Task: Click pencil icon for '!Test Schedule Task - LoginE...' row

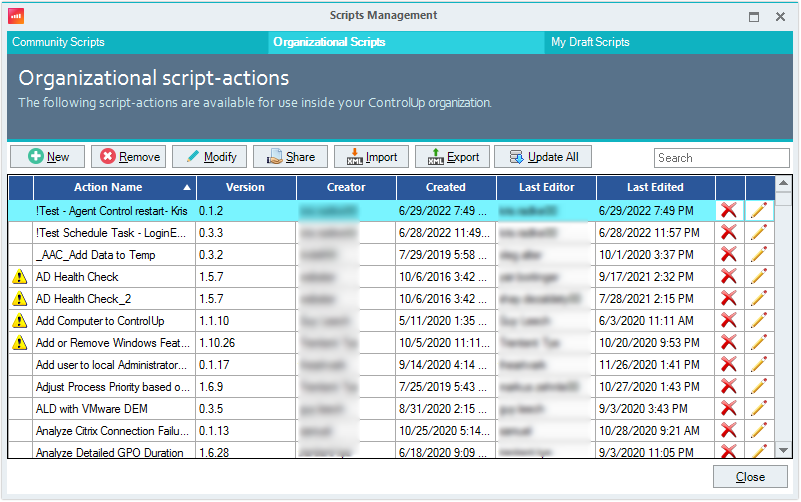Action: pos(759,232)
